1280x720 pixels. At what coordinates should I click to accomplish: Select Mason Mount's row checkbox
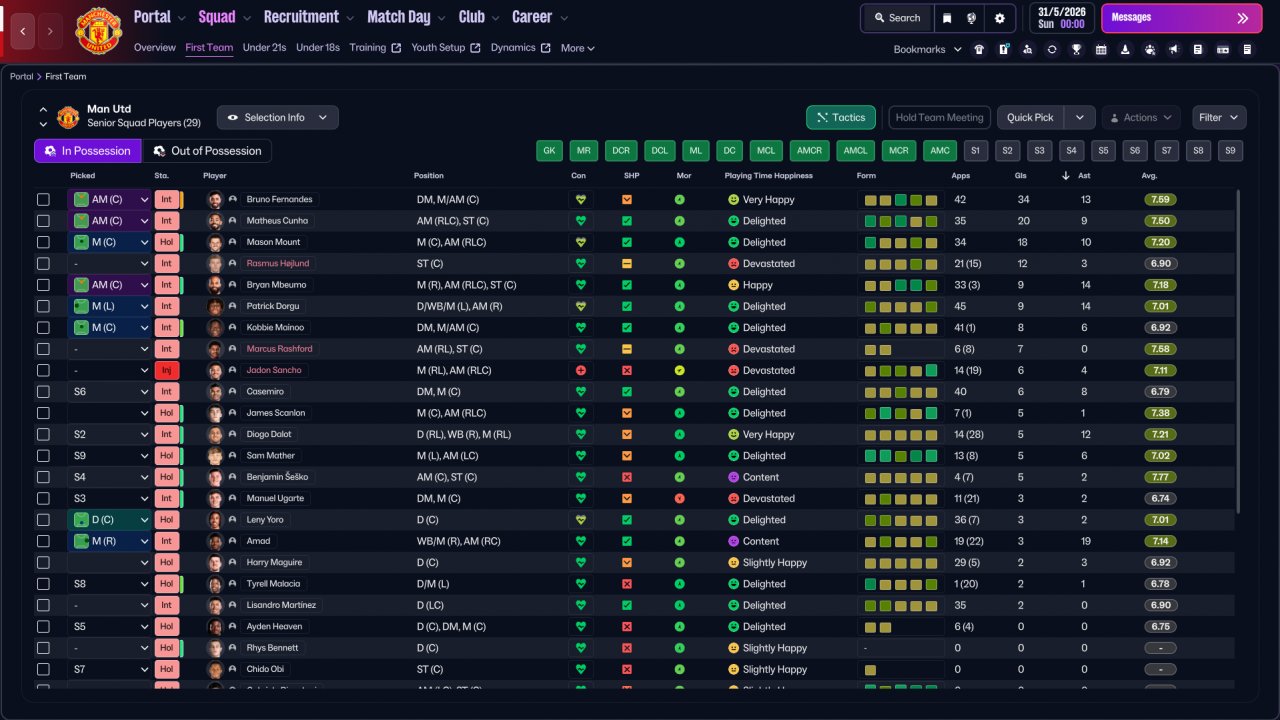(43, 242)
